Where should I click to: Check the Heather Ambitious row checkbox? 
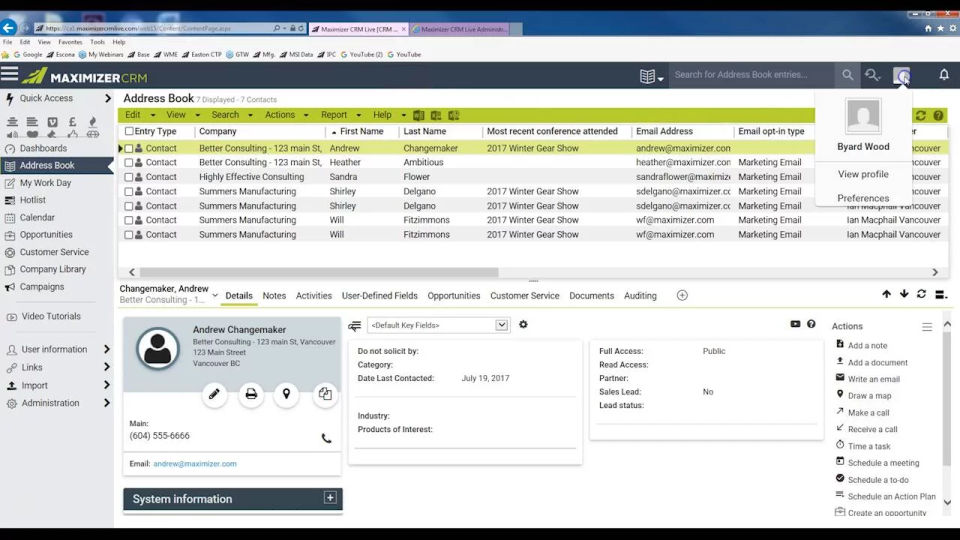[129, 162]
